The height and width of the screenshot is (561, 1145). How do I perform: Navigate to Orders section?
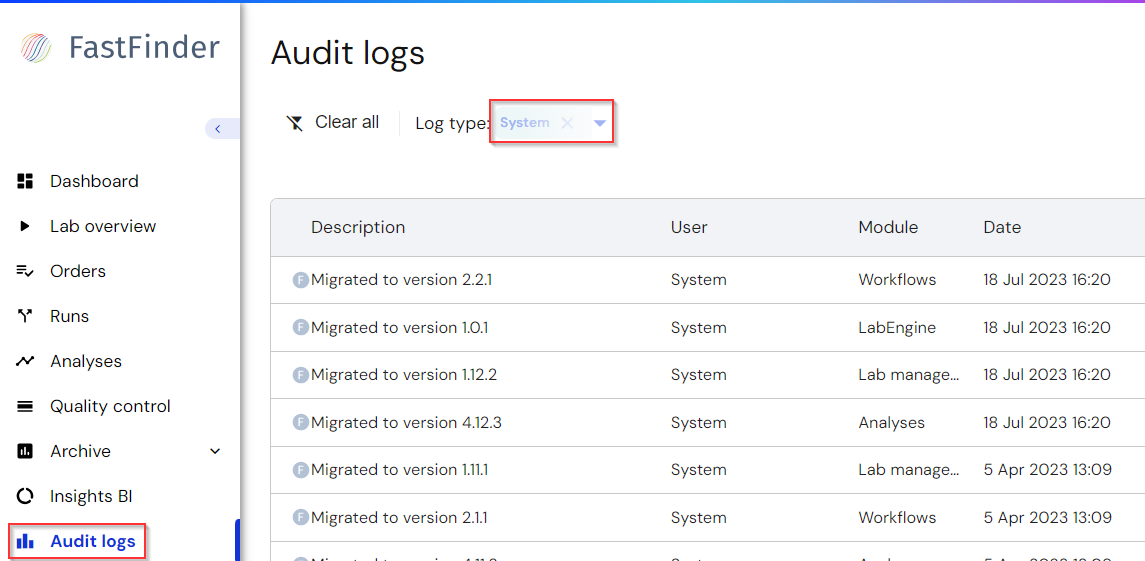[77, 271]
